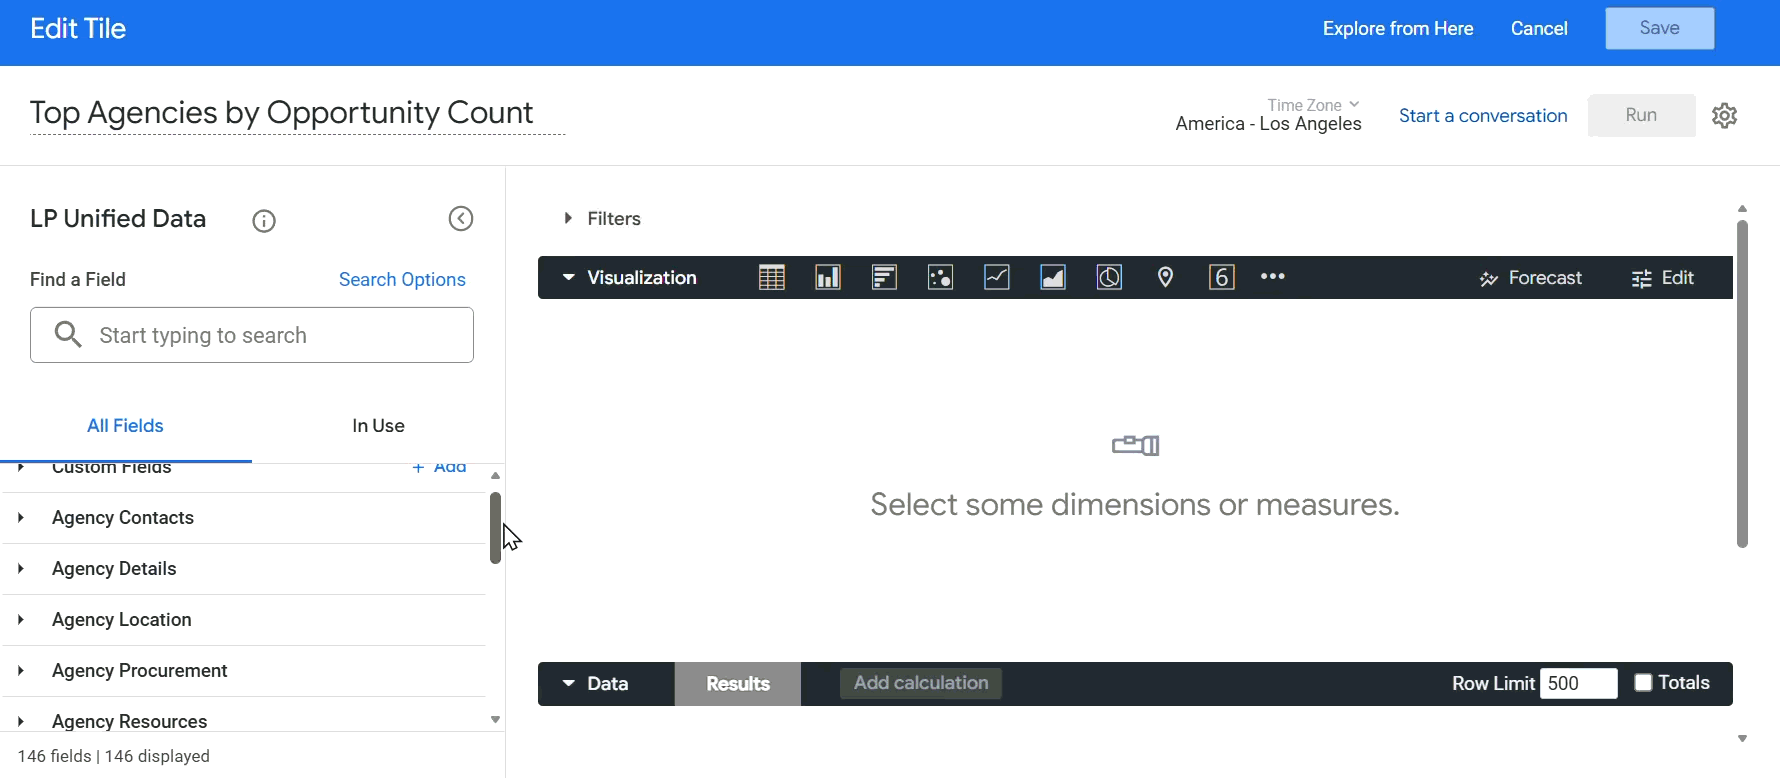The width and height of the screenshot is (1780, 778).
Task: Show LP Unified Data info
Action: pos(264,221)
